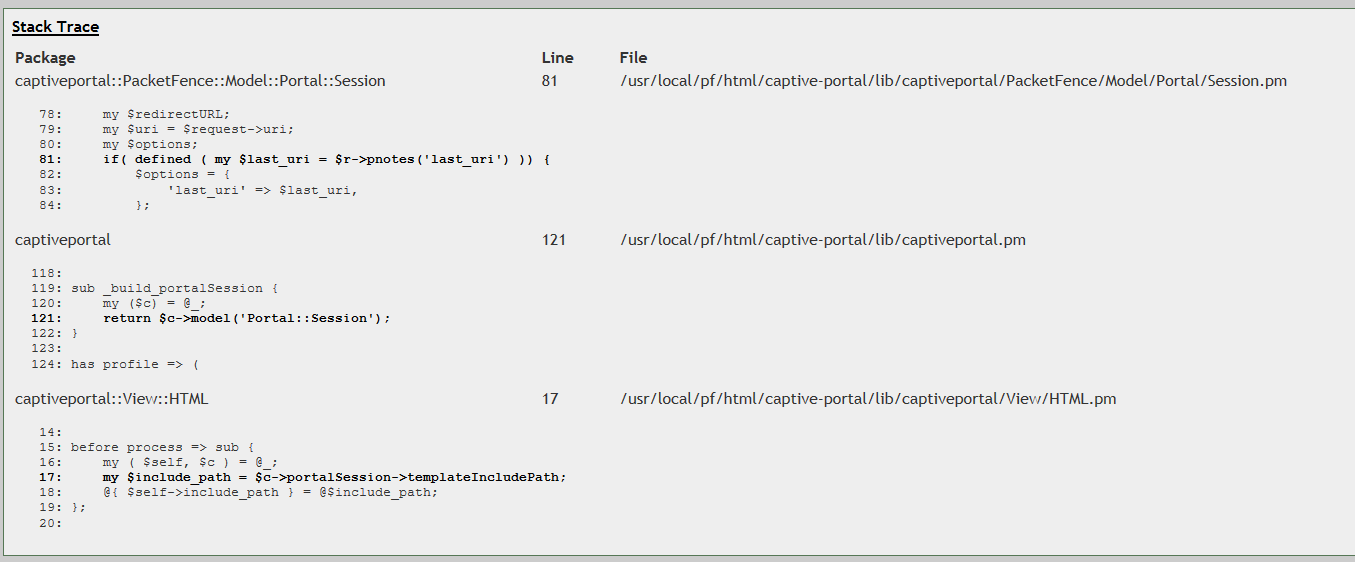Click line number 81 in Line column
This screenshot has height=562, width=1355.
pos(549,81)
